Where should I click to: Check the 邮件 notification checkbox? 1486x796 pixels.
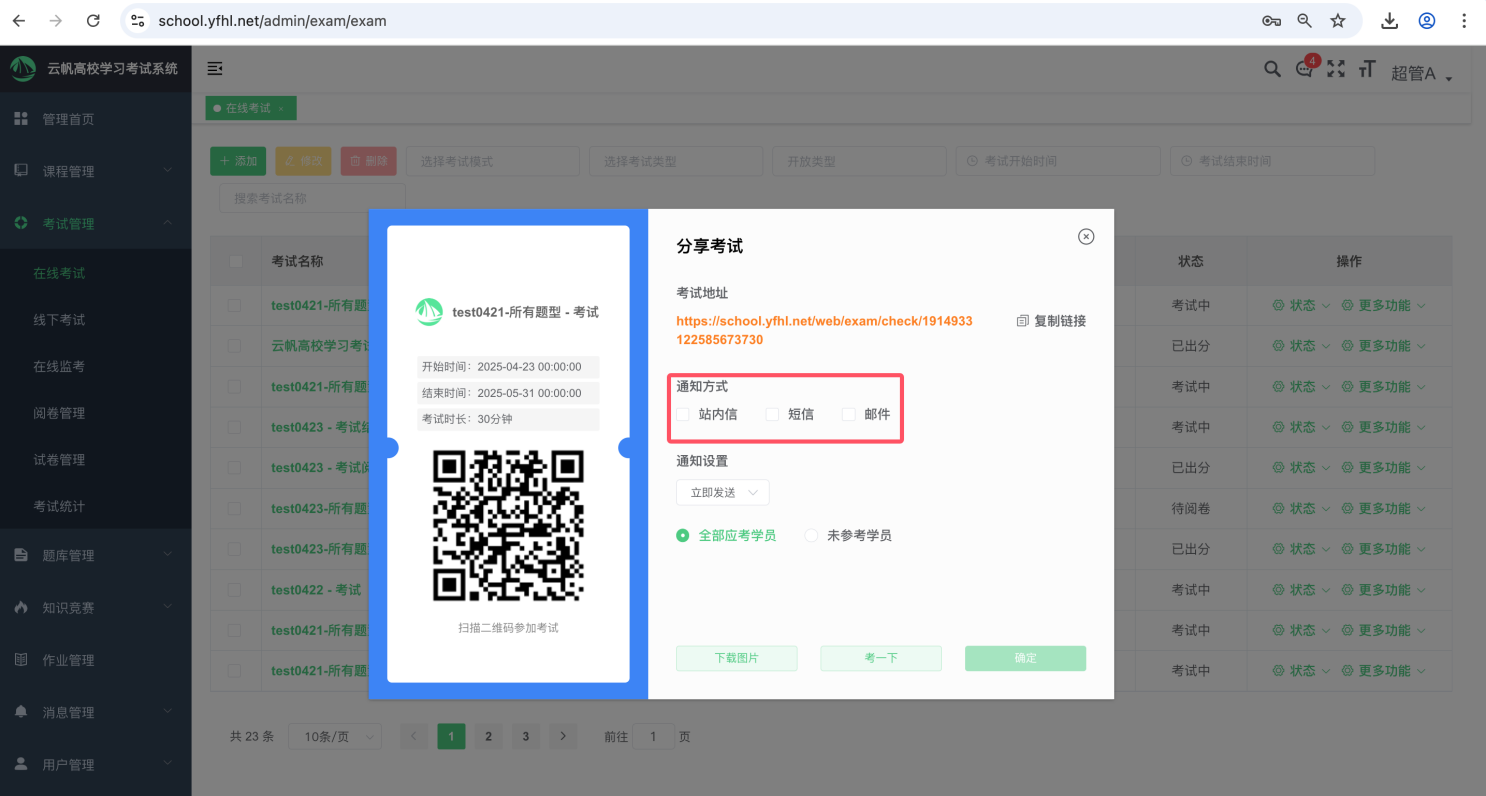[x=849, y=414]
